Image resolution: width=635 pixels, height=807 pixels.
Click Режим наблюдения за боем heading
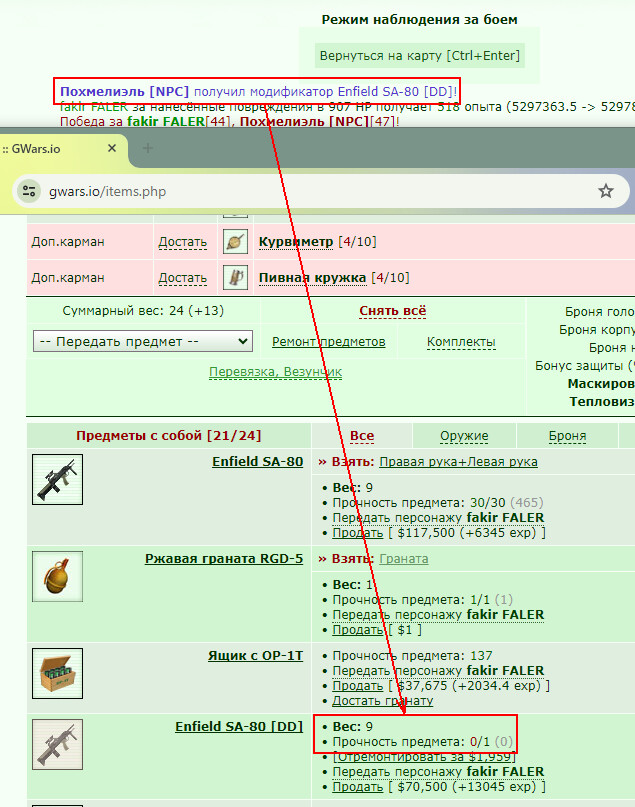[419, 20]
